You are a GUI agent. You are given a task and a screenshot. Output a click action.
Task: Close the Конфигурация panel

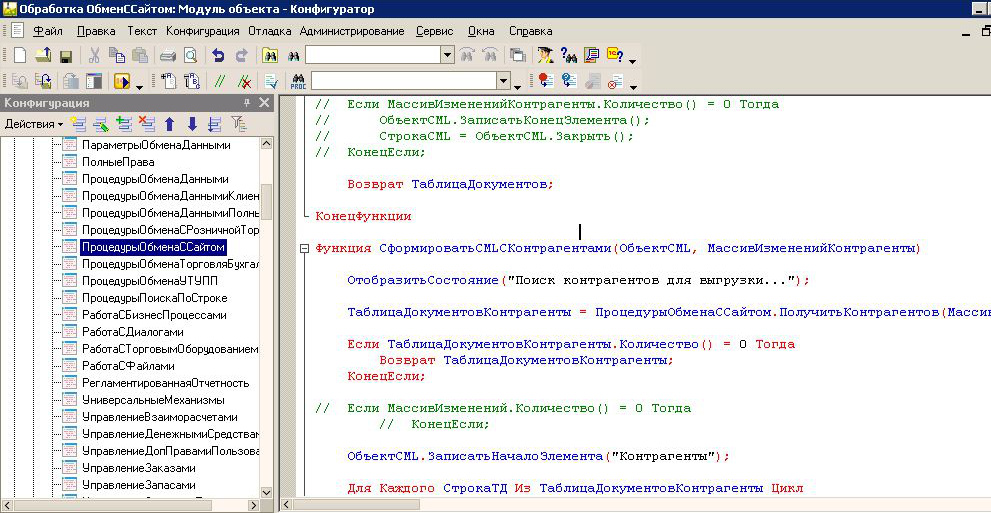pyautogui.click(x=264, y=103)
